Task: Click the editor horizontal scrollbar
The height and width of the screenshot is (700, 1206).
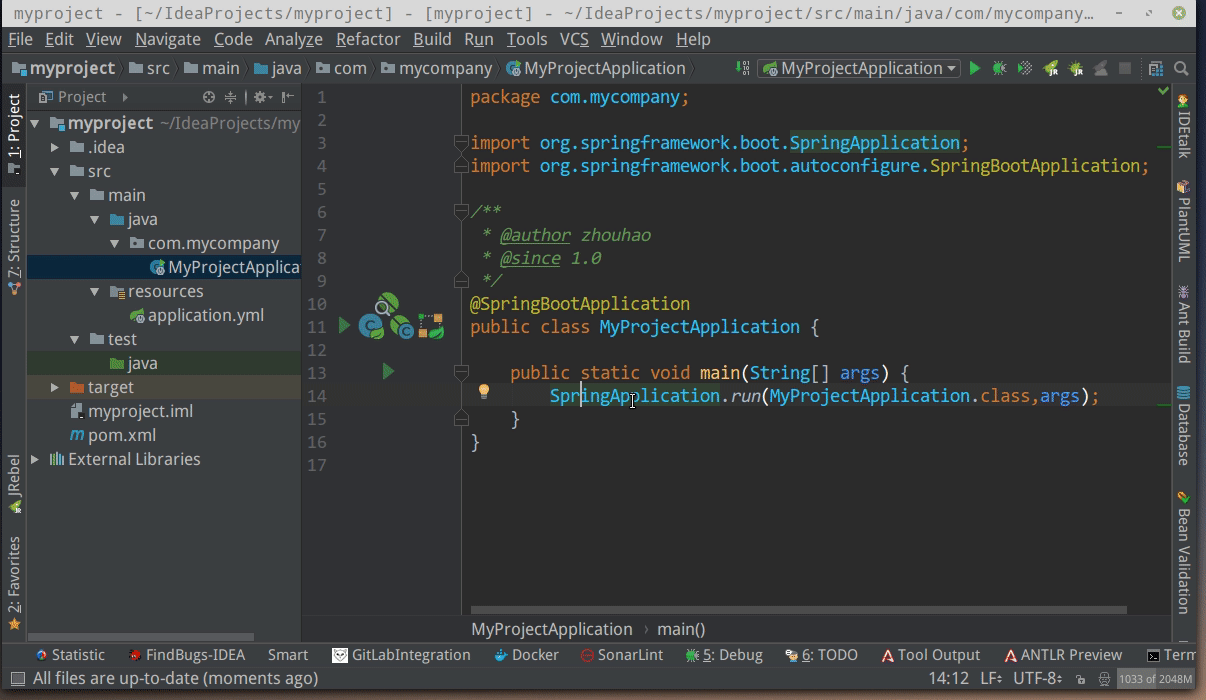Action: pyautogui.click(x=798, y=609)
